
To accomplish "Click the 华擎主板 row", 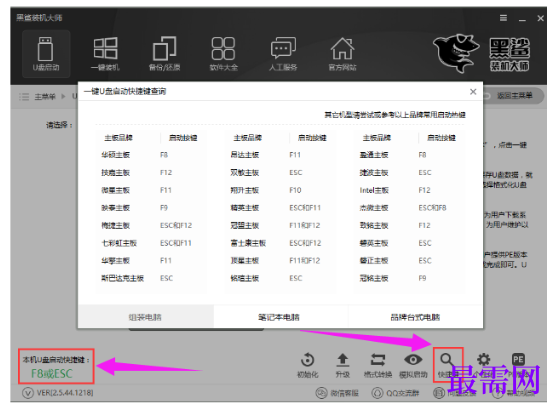I will 150,261.
